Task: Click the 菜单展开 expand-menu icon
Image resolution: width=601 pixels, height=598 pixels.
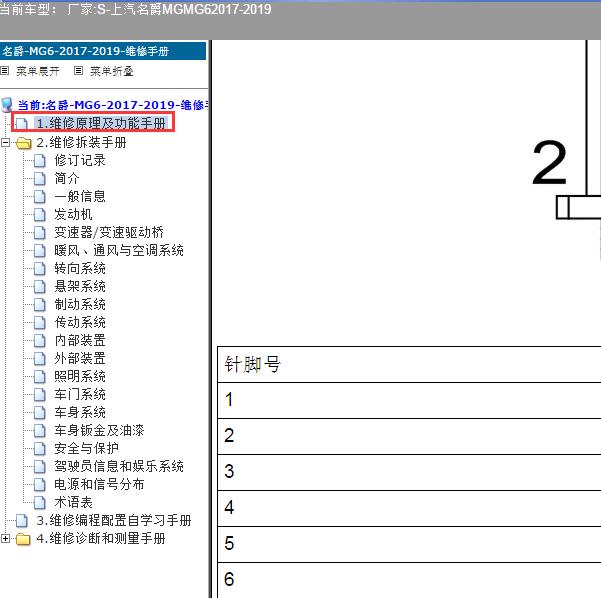Action: click(4, 71)
